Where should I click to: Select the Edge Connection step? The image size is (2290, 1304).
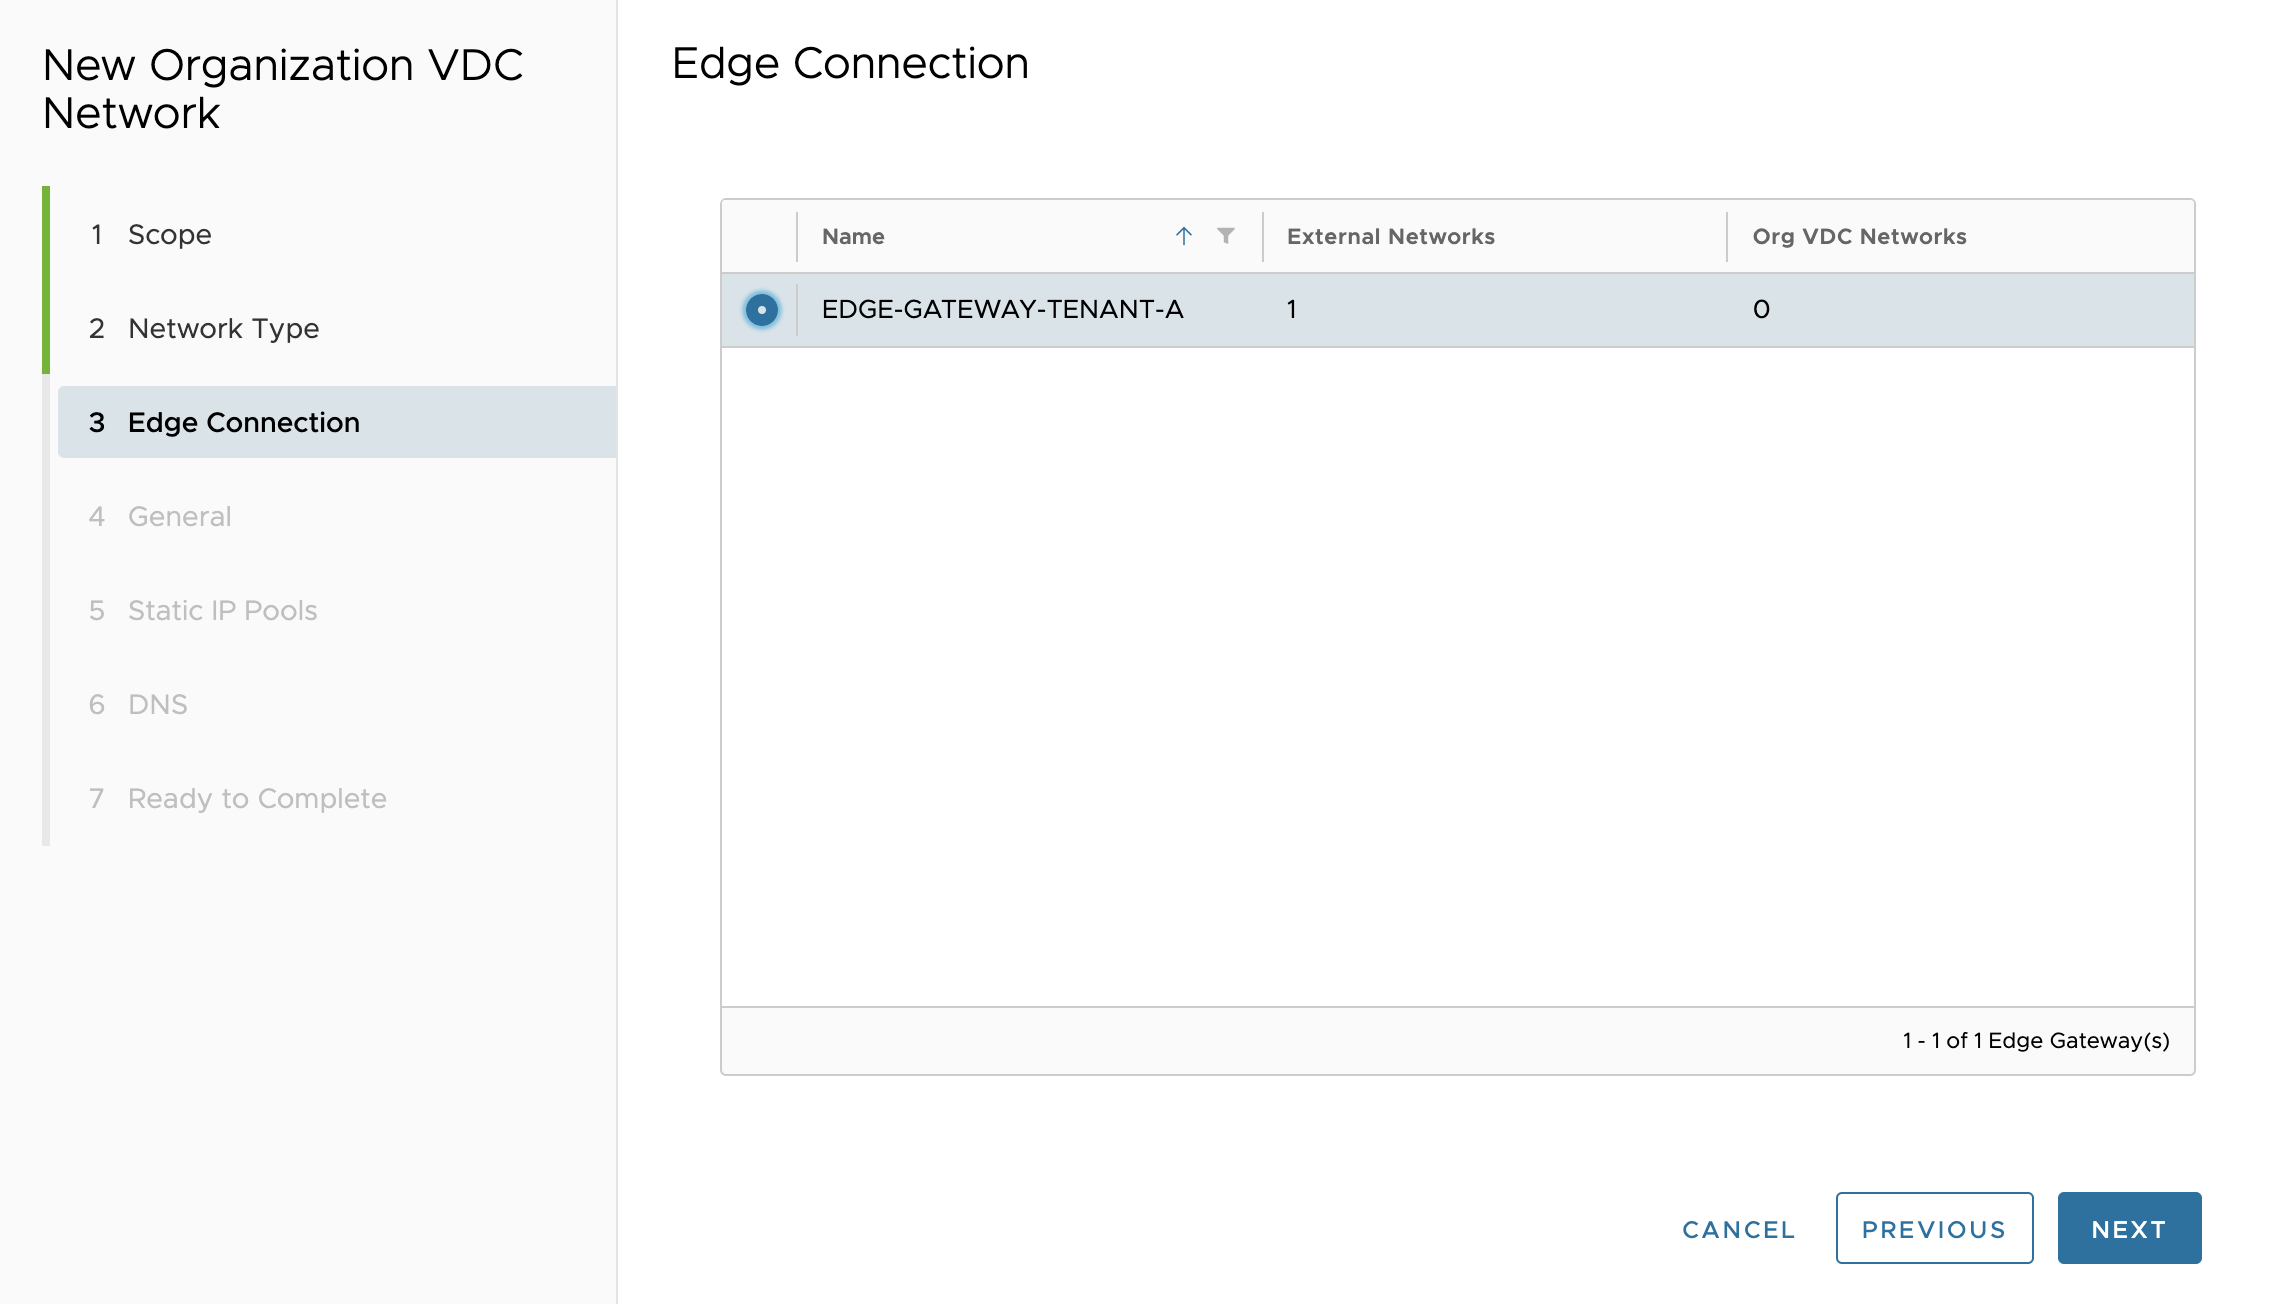click(243, 422)
